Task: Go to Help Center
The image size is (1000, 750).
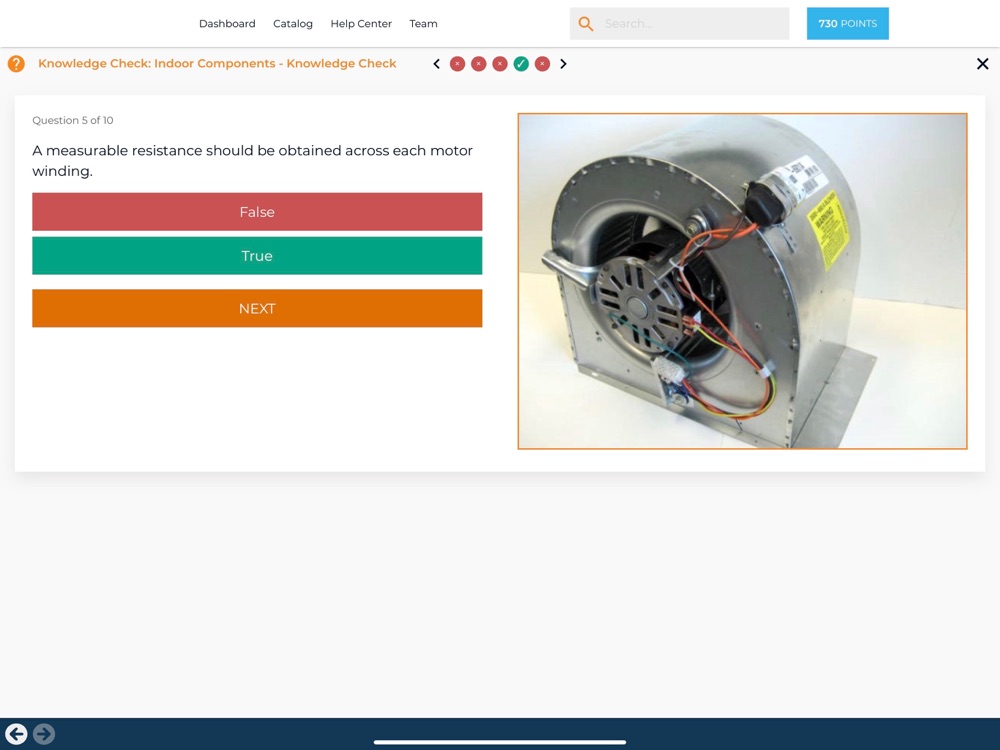Action: (x=361, y=24)
